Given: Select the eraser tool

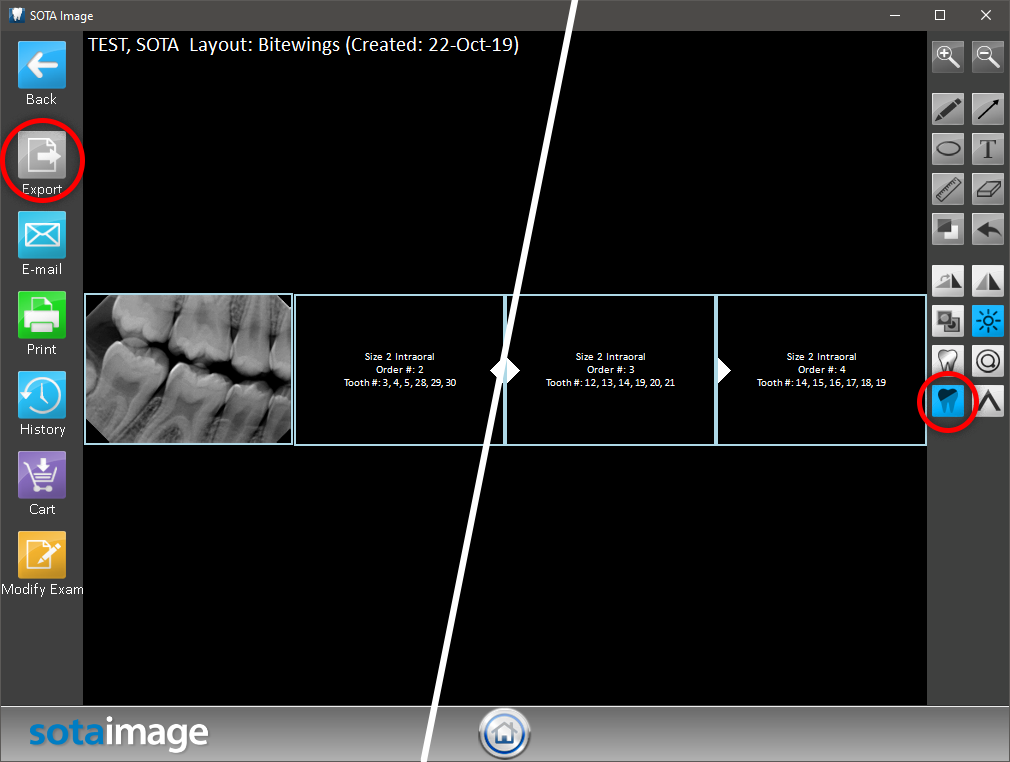Looking at the screenshot, I should tap(988, 189).
